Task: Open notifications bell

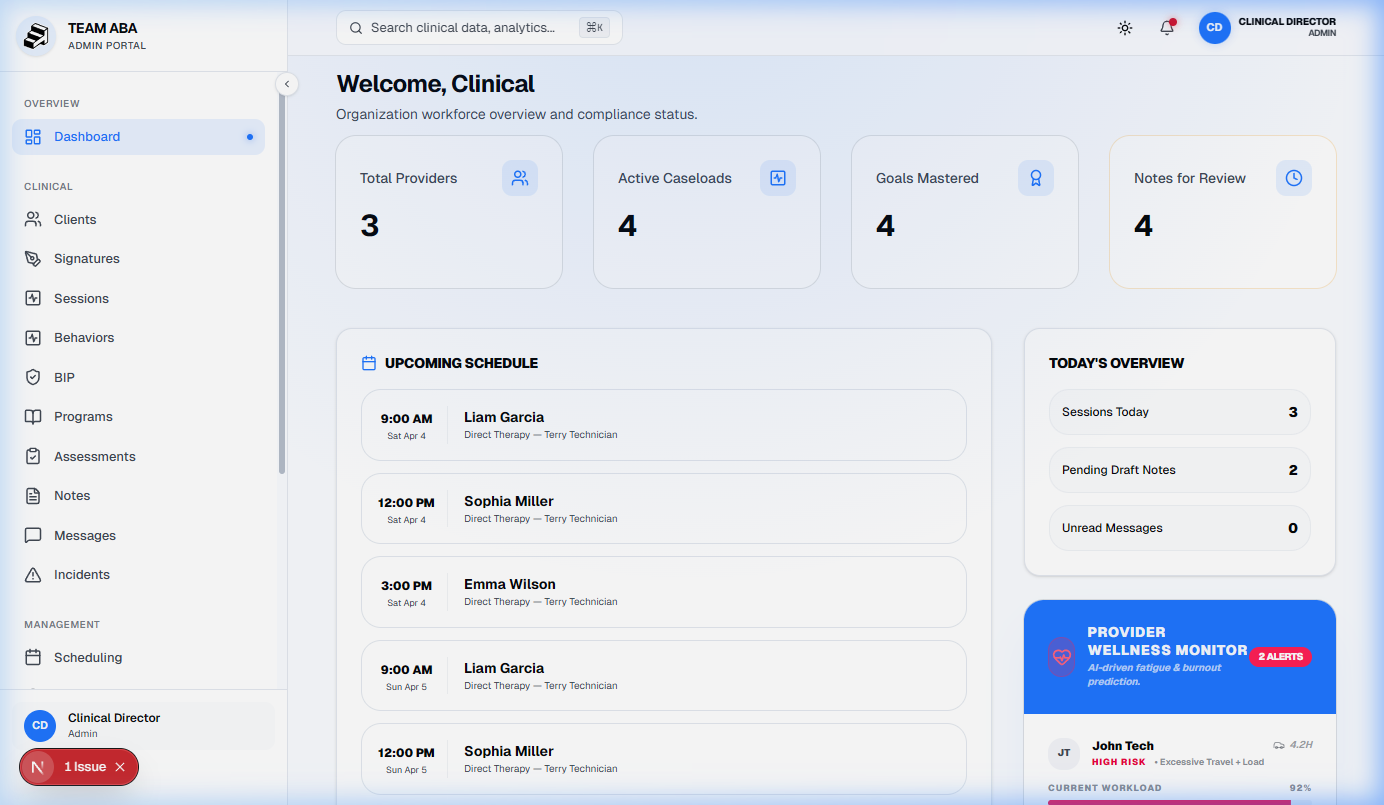Action: point(1167,28)
